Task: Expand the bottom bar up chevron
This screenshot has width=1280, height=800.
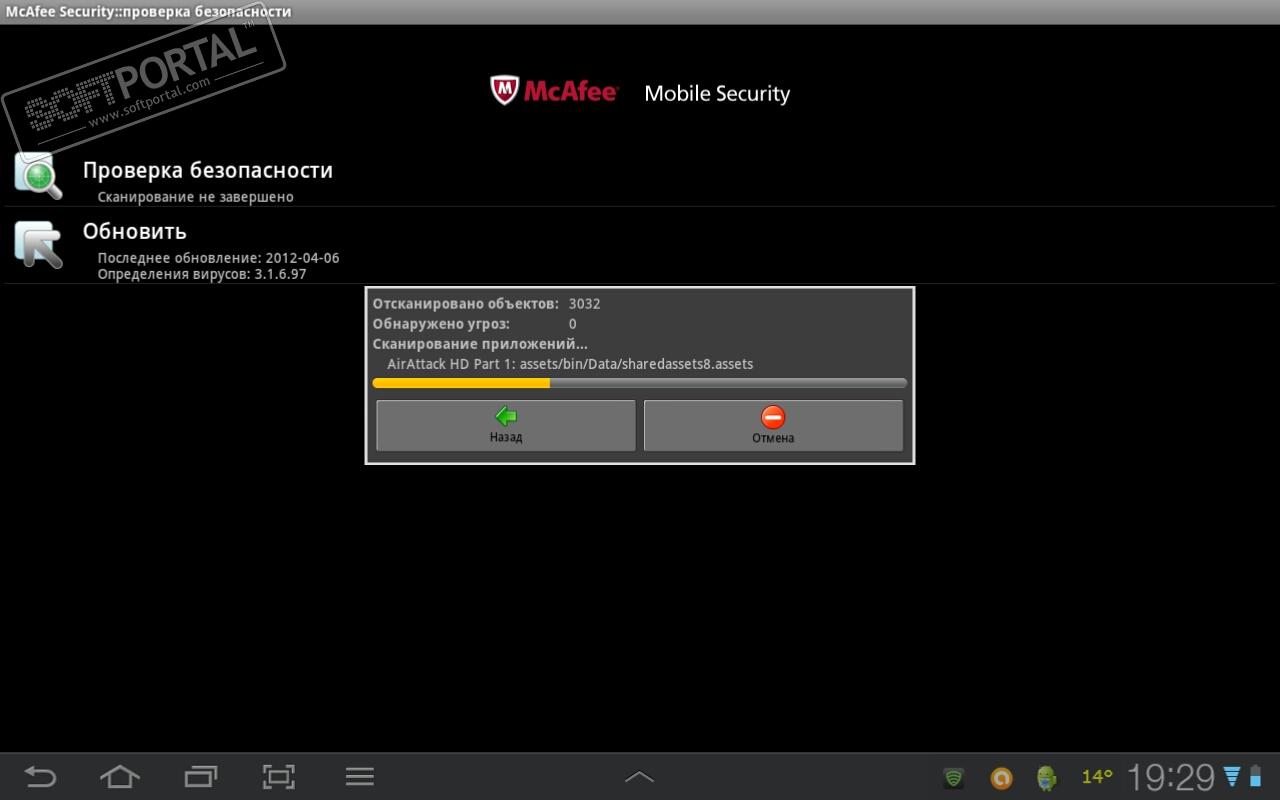Action: 639,776
